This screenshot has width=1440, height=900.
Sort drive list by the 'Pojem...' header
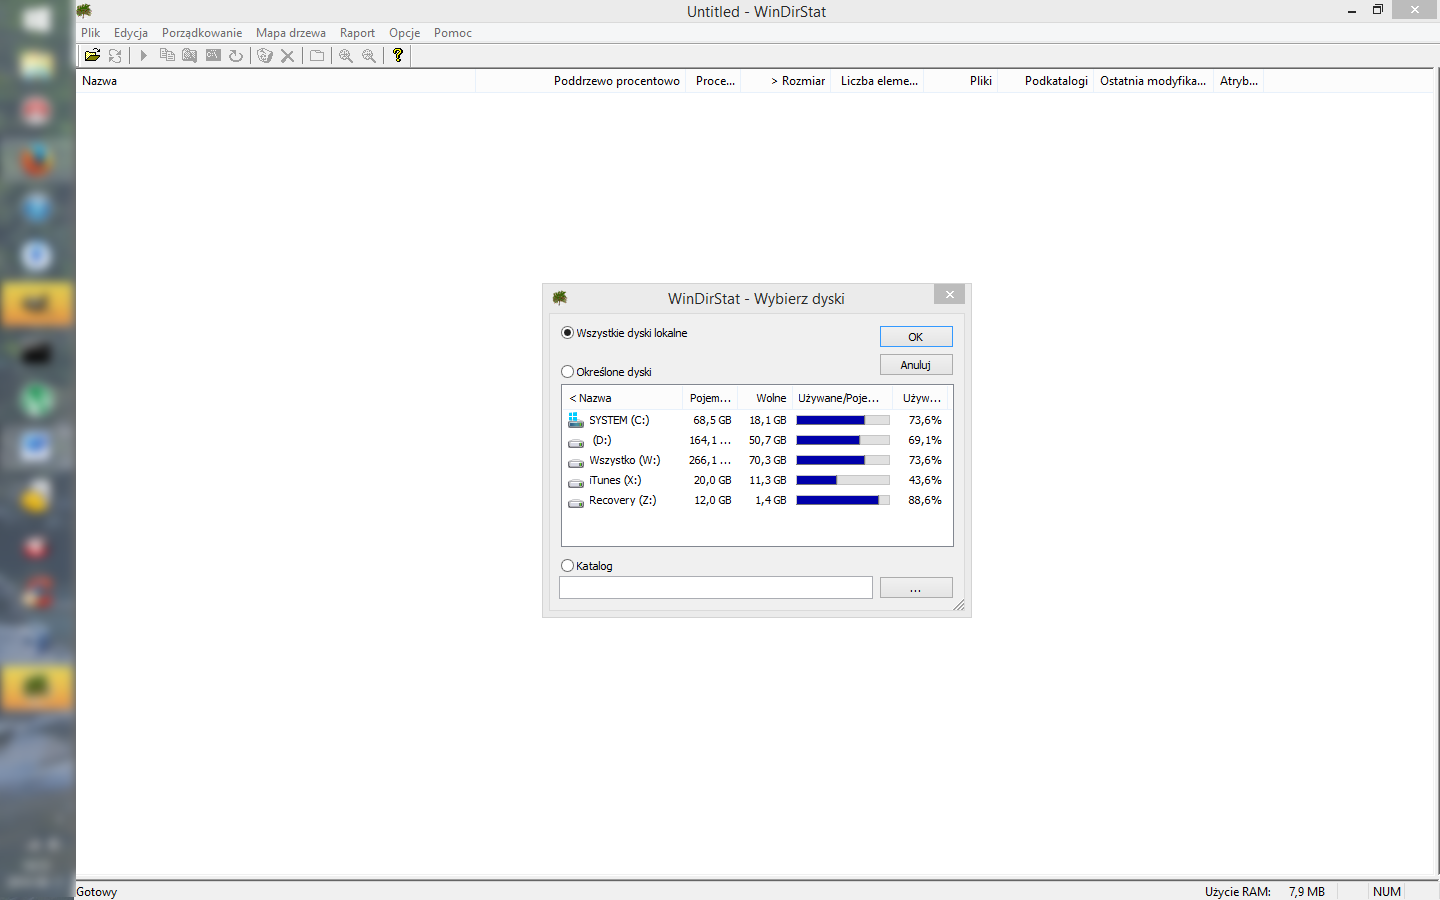[711, 398]
